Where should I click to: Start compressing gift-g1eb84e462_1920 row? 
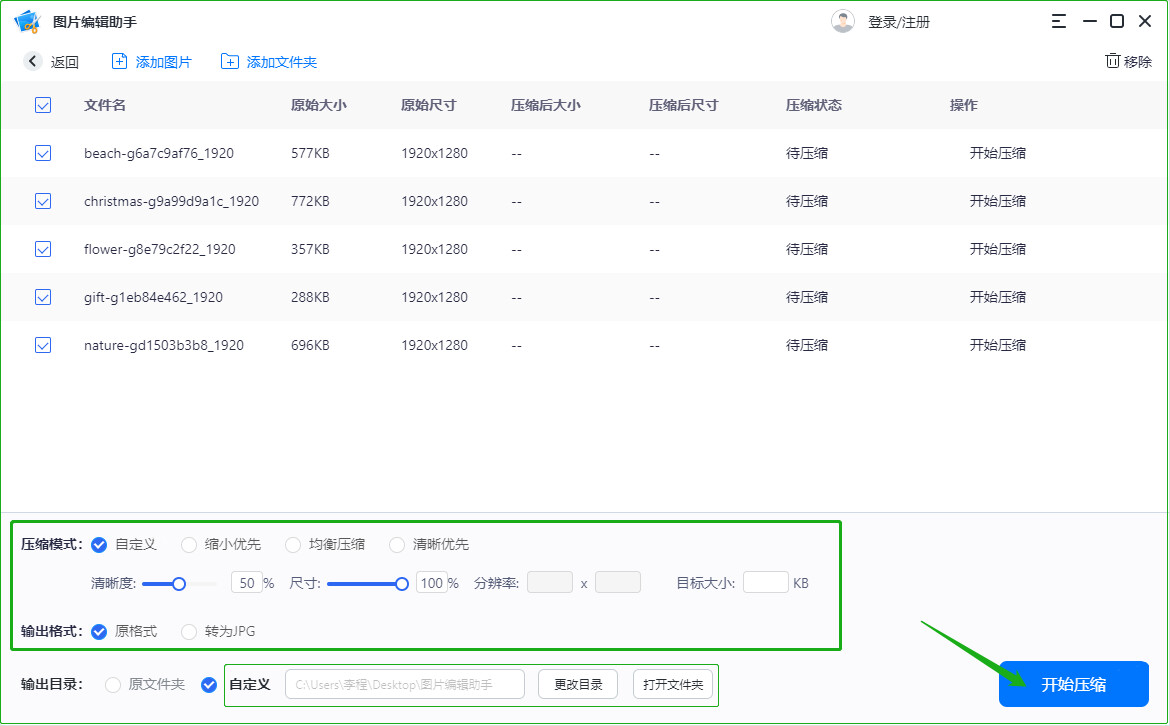tap(998, 297)
